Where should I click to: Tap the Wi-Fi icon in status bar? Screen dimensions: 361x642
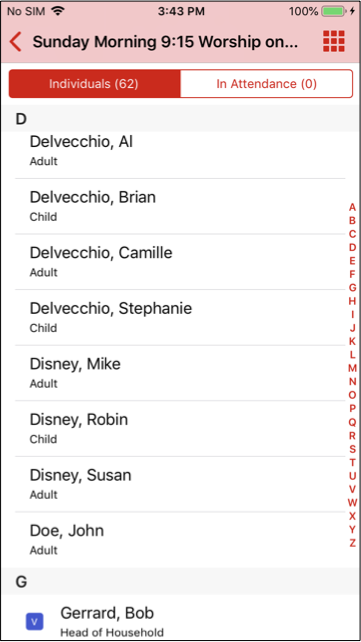(59, 11)
